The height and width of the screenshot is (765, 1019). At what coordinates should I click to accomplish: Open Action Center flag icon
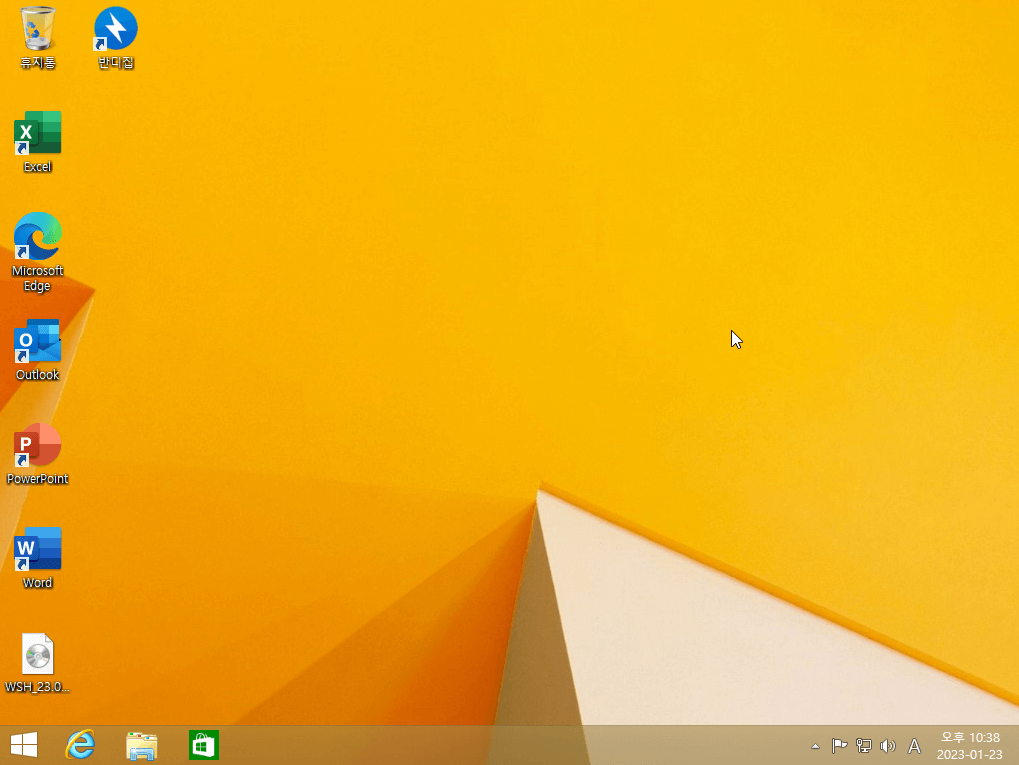(x=839, y=746)
